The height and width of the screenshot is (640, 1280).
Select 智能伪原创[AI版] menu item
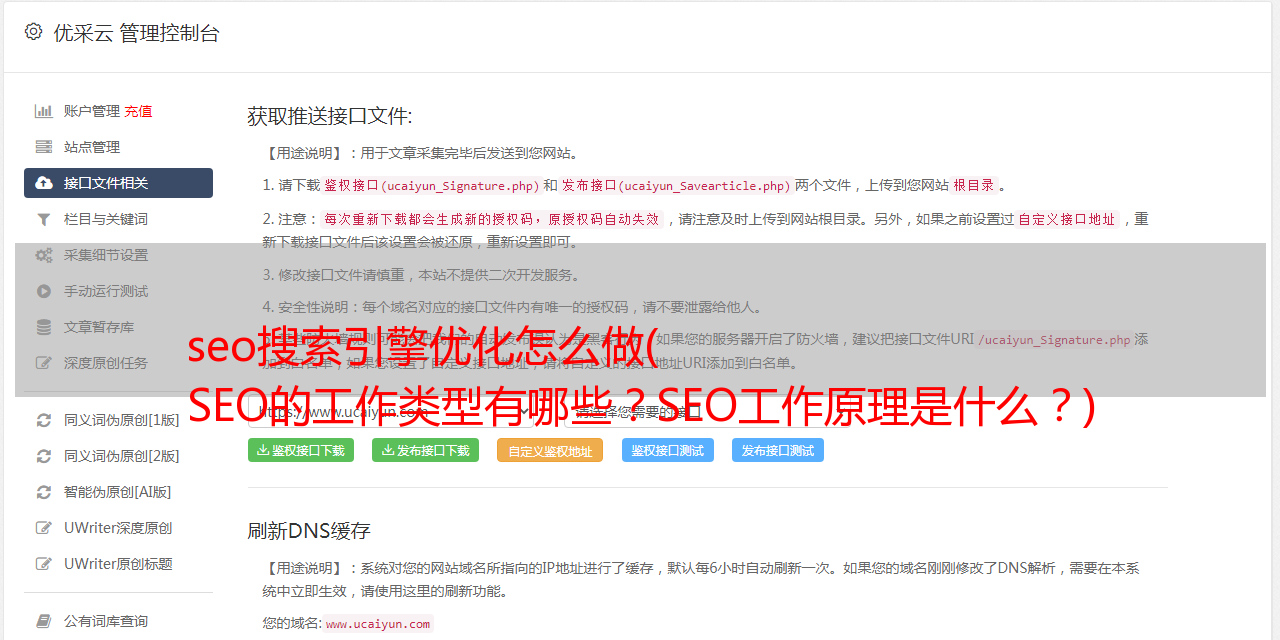click(x=118, y=492)
